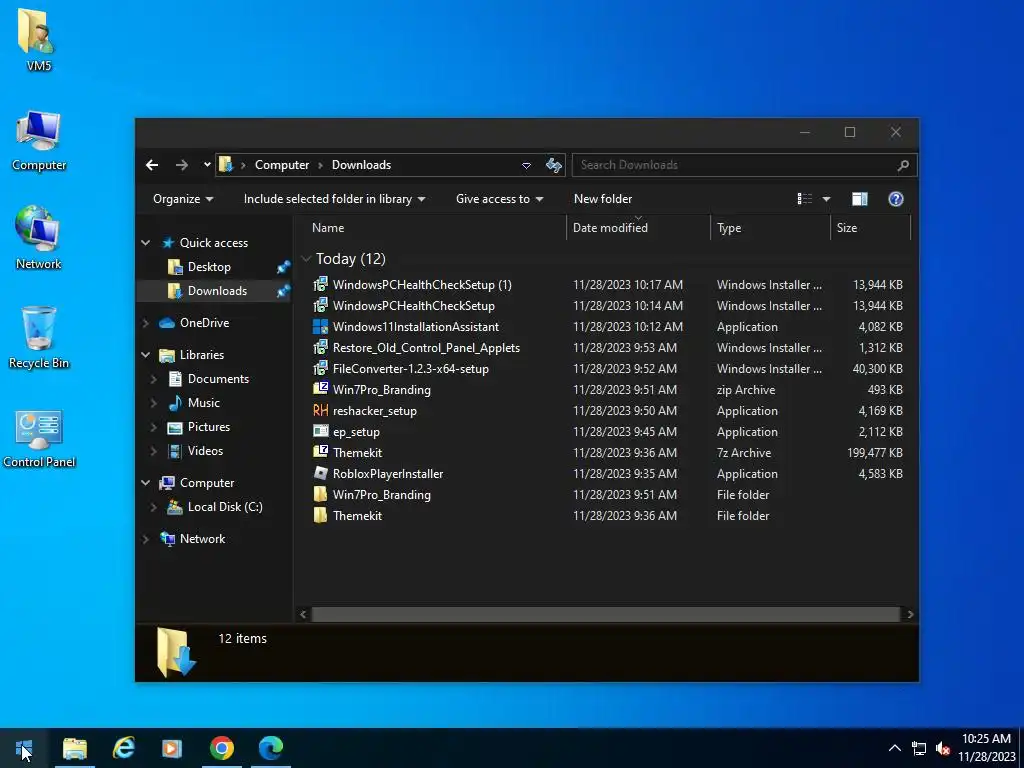
Task: Select Downloads in the navigation pane
Action: click(217, 291)
